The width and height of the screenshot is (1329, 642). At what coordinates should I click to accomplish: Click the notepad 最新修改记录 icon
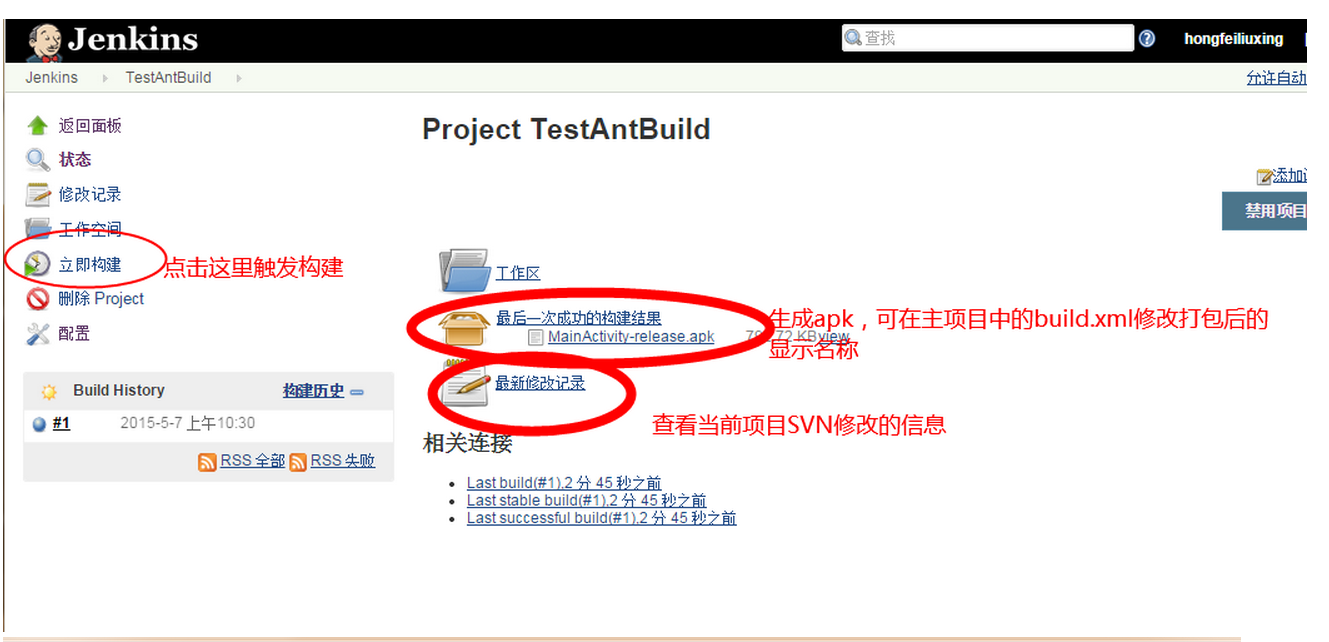click(x=465, y=383)
